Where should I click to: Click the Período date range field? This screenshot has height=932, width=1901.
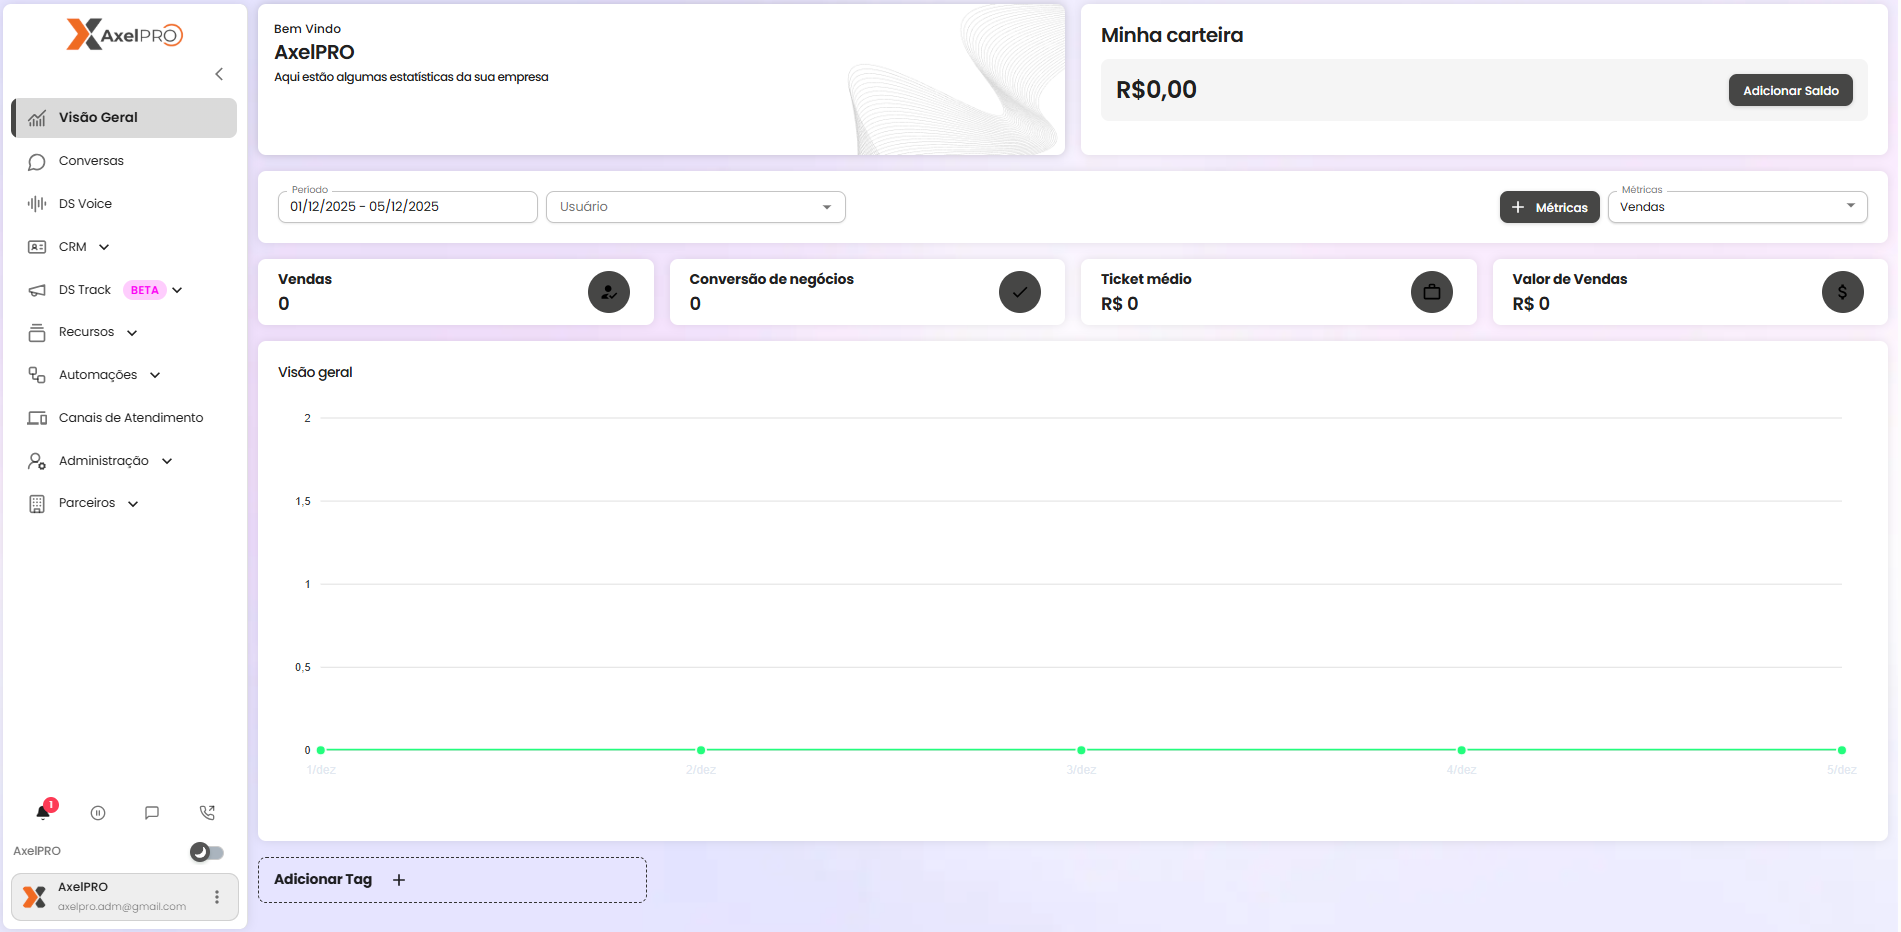click(x=407, y=207)
